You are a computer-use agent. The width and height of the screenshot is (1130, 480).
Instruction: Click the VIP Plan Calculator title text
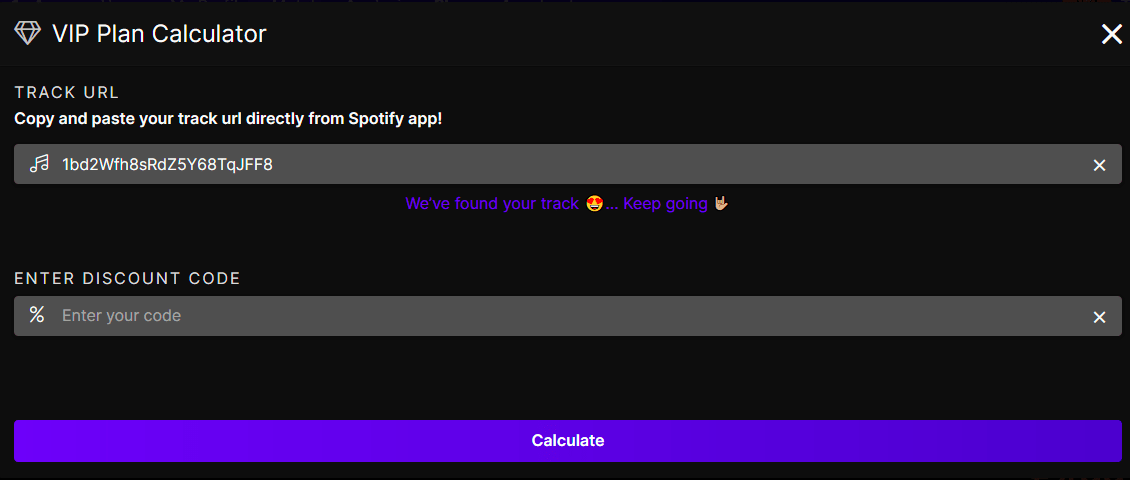pyautogui.click(x=159, y=33)
